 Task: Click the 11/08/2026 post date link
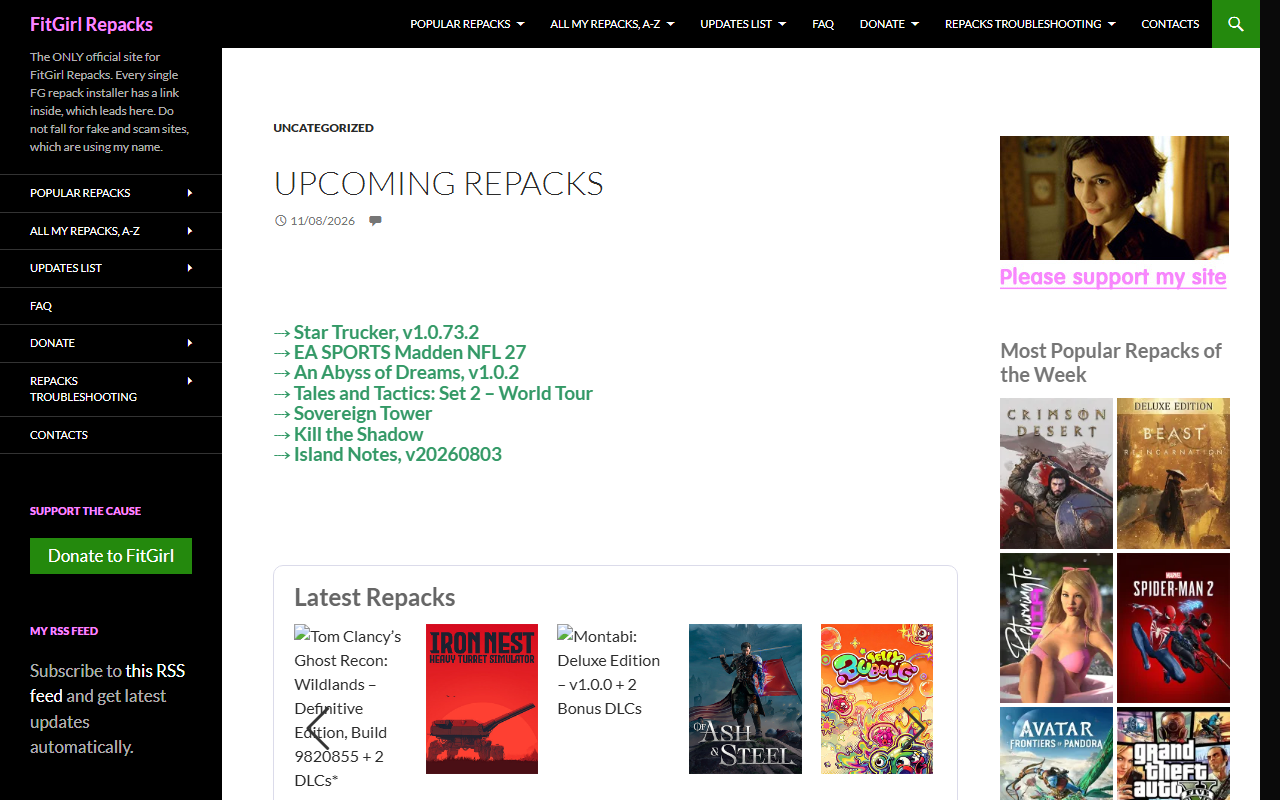[323, 221]
